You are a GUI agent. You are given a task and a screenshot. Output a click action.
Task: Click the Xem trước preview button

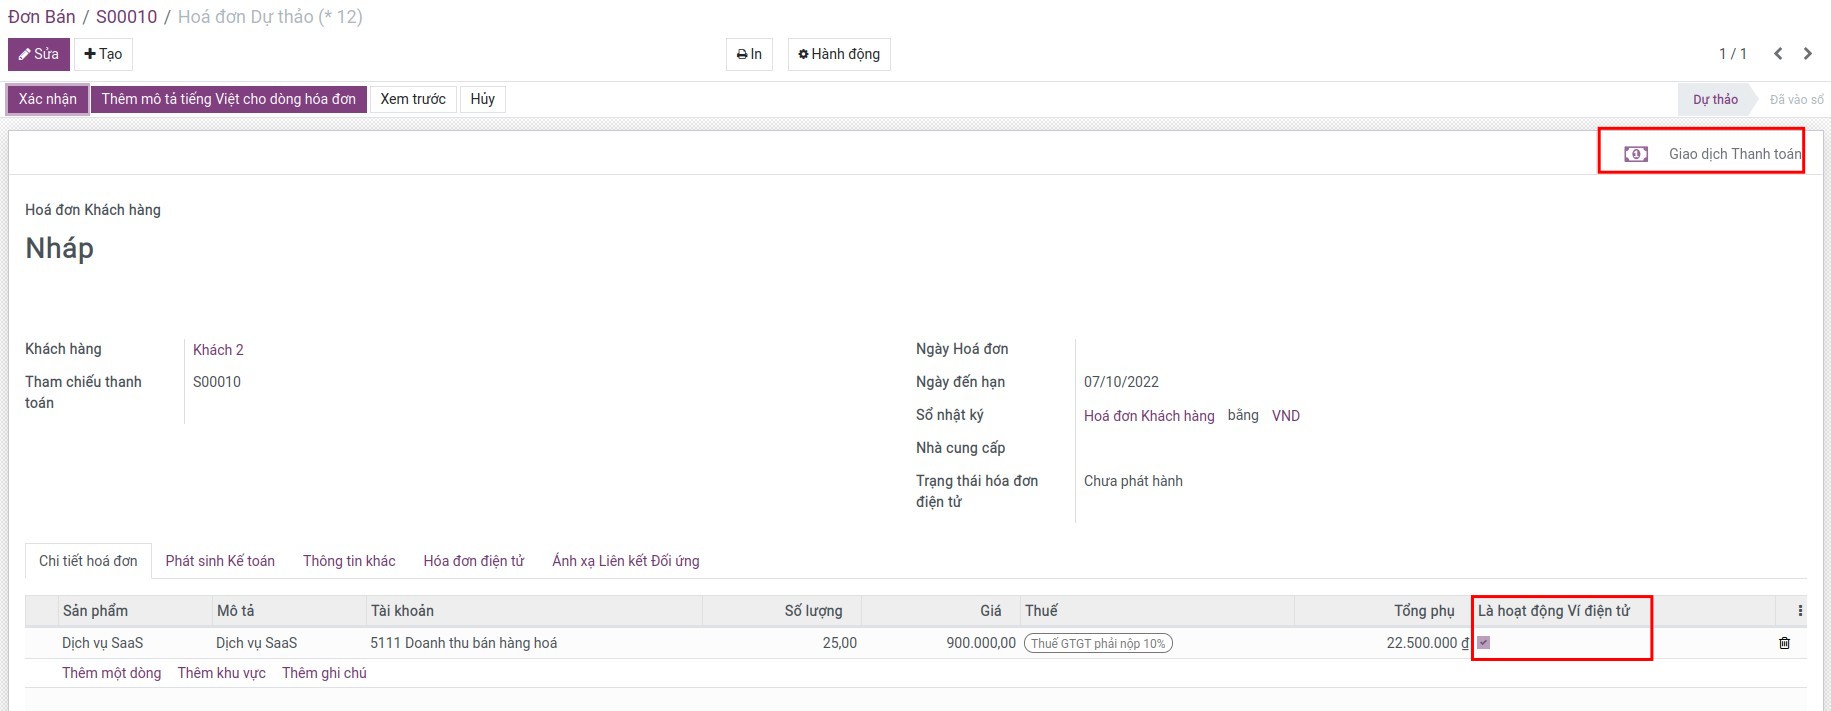pos(413,99)
